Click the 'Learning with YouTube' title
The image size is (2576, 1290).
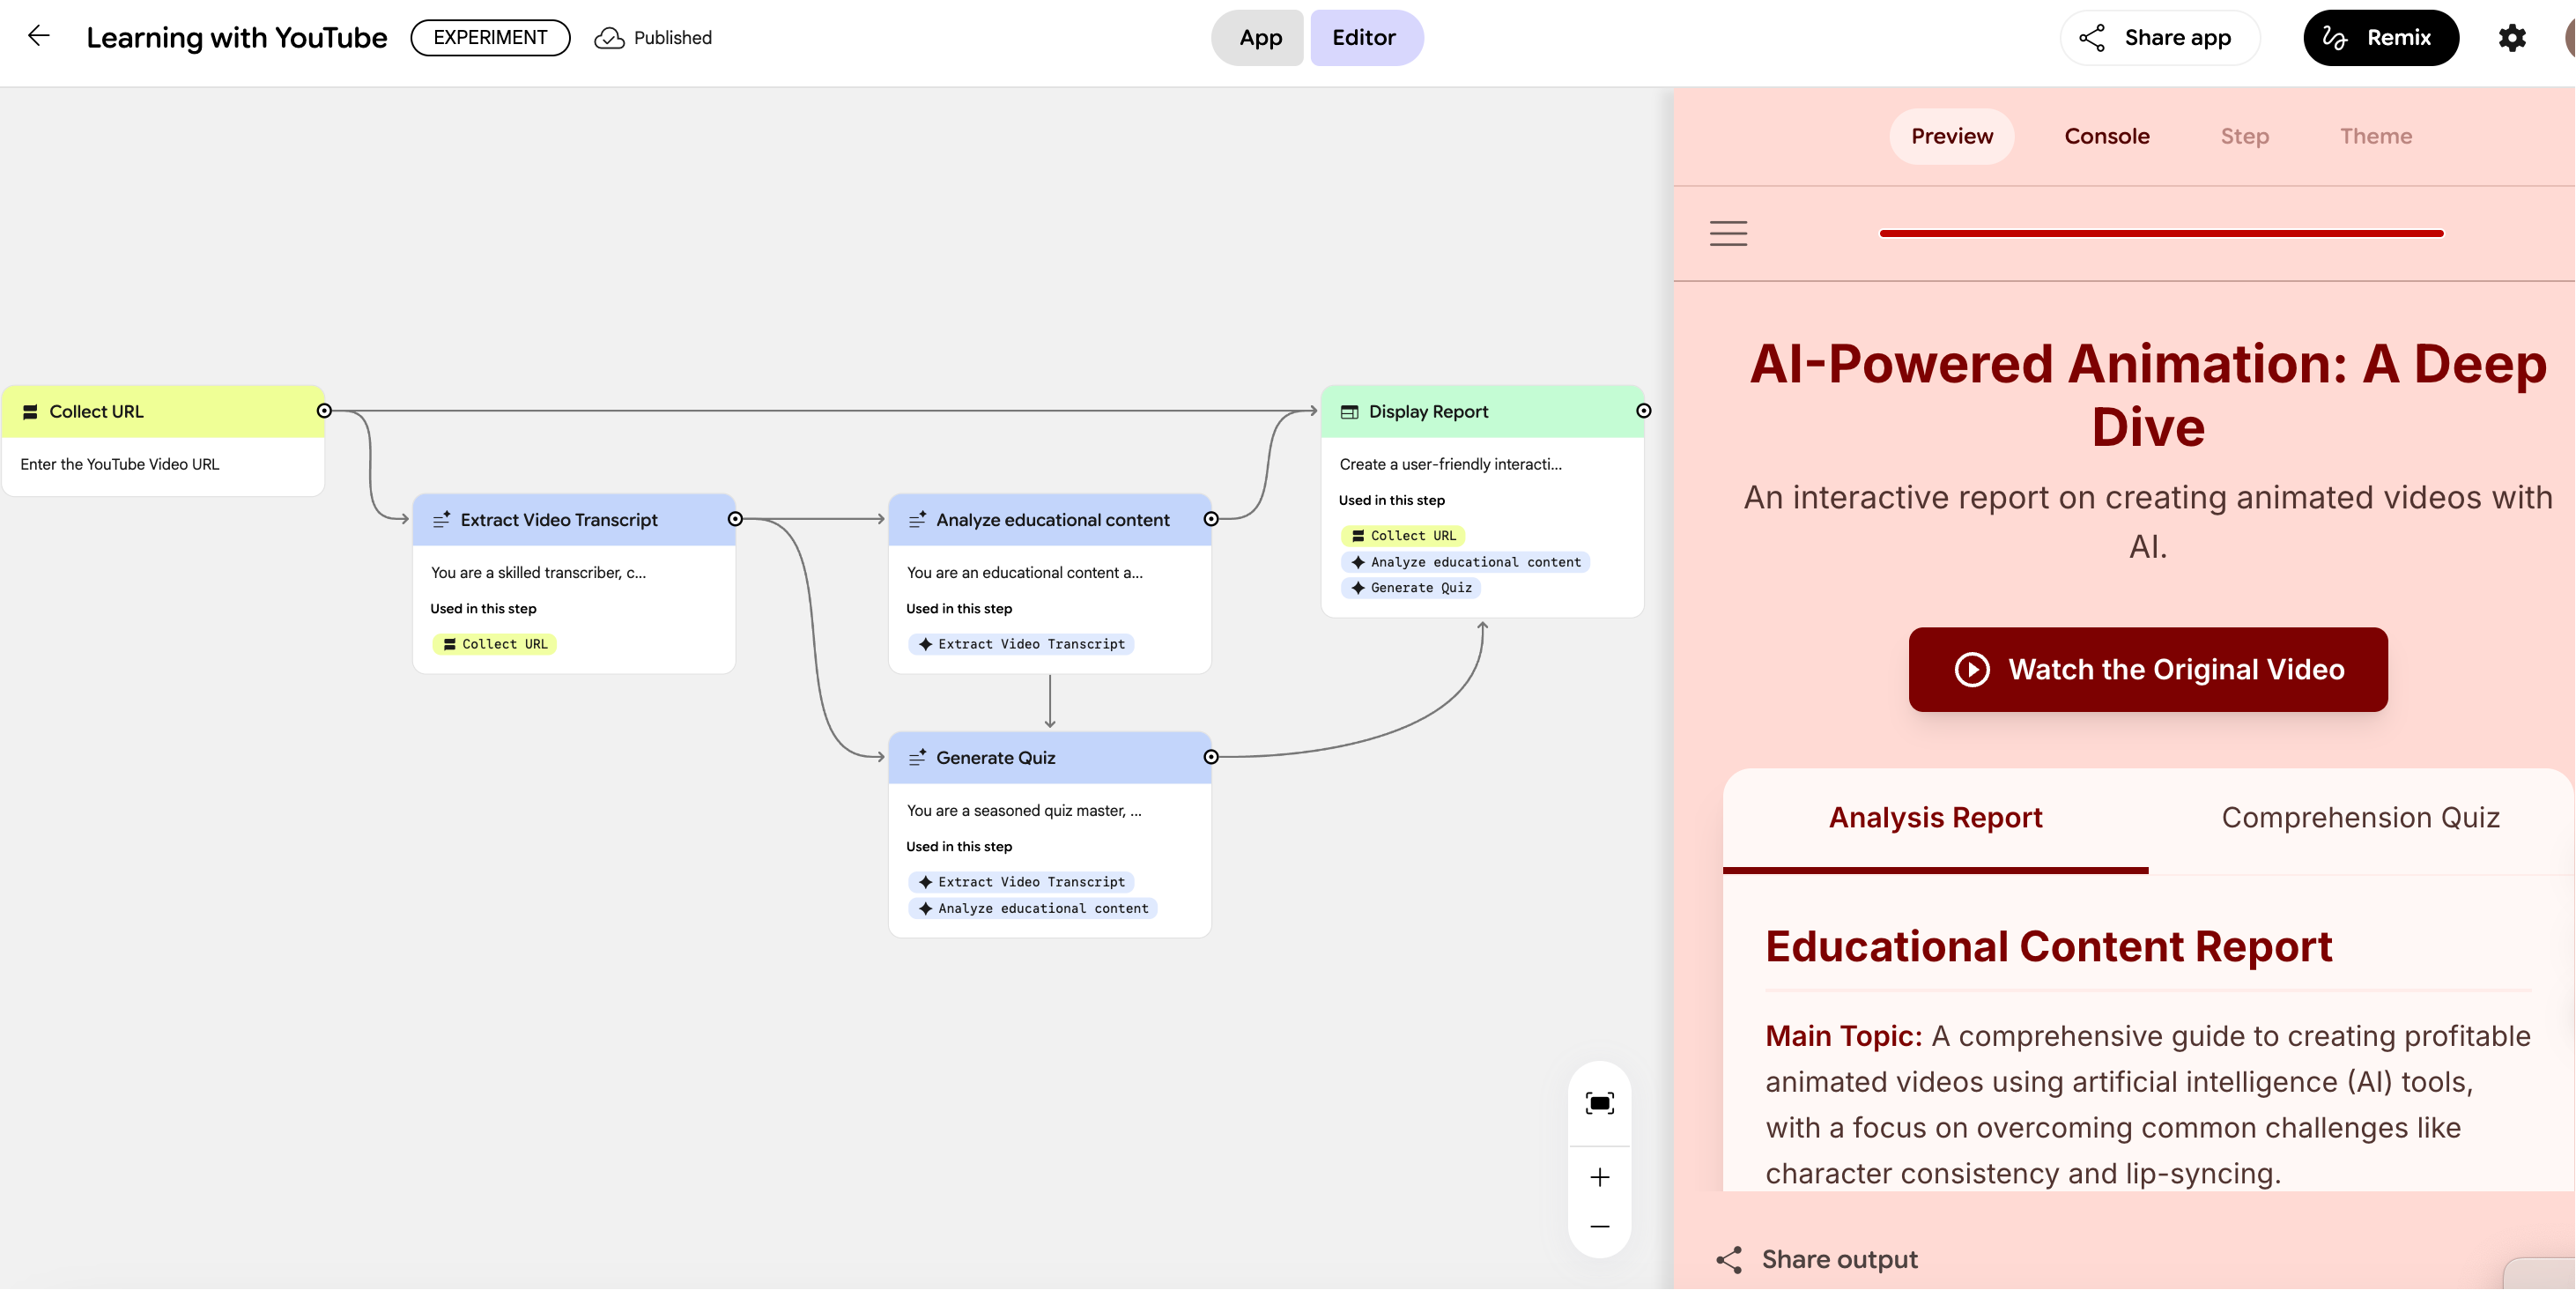click(x=237, y=38)
